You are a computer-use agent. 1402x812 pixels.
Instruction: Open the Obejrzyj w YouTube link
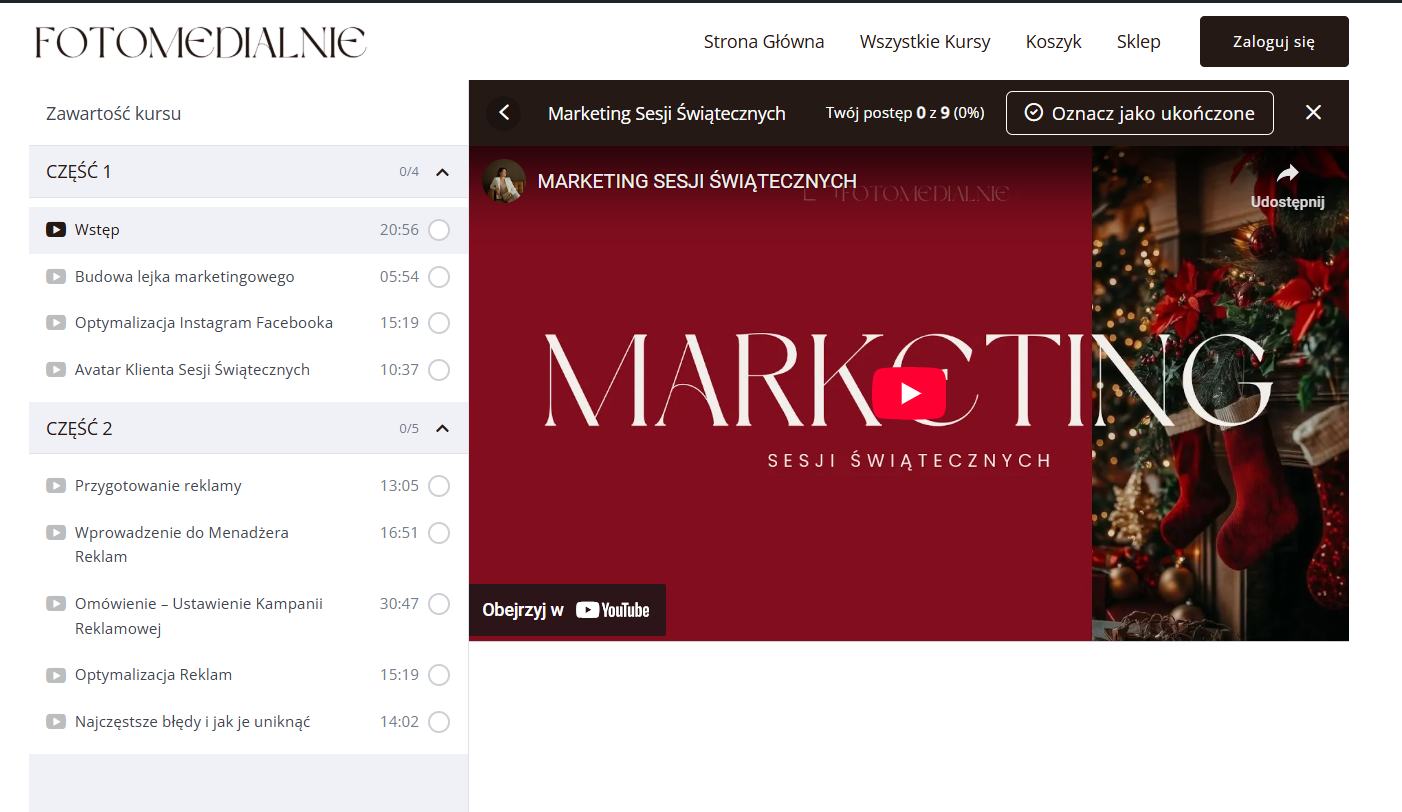click(x=566, y=610)
